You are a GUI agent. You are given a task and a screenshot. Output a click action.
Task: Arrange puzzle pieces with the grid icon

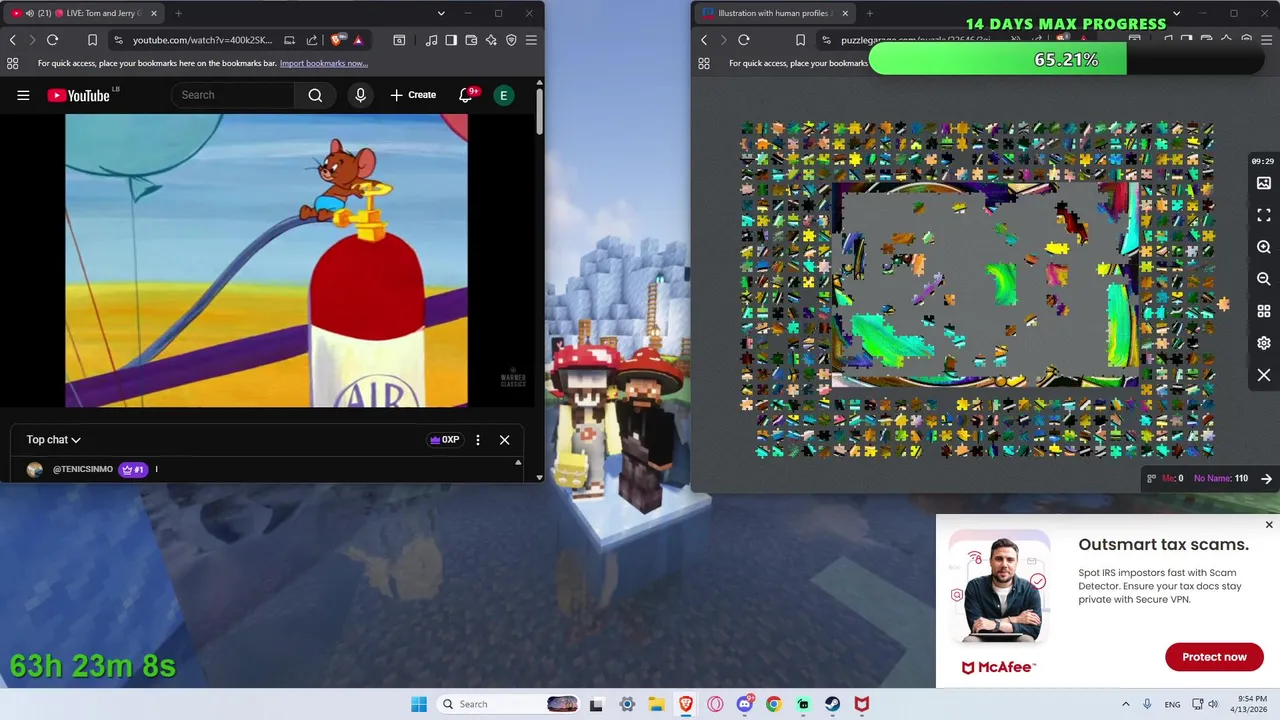pos(1264,311)
